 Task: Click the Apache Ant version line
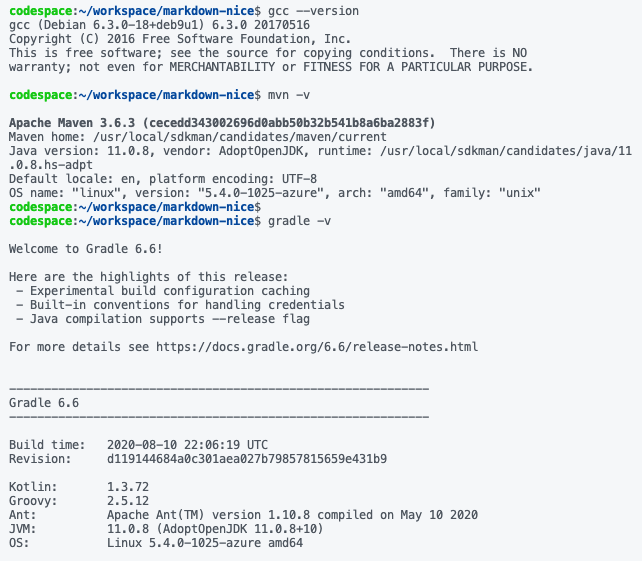[292, 515]
